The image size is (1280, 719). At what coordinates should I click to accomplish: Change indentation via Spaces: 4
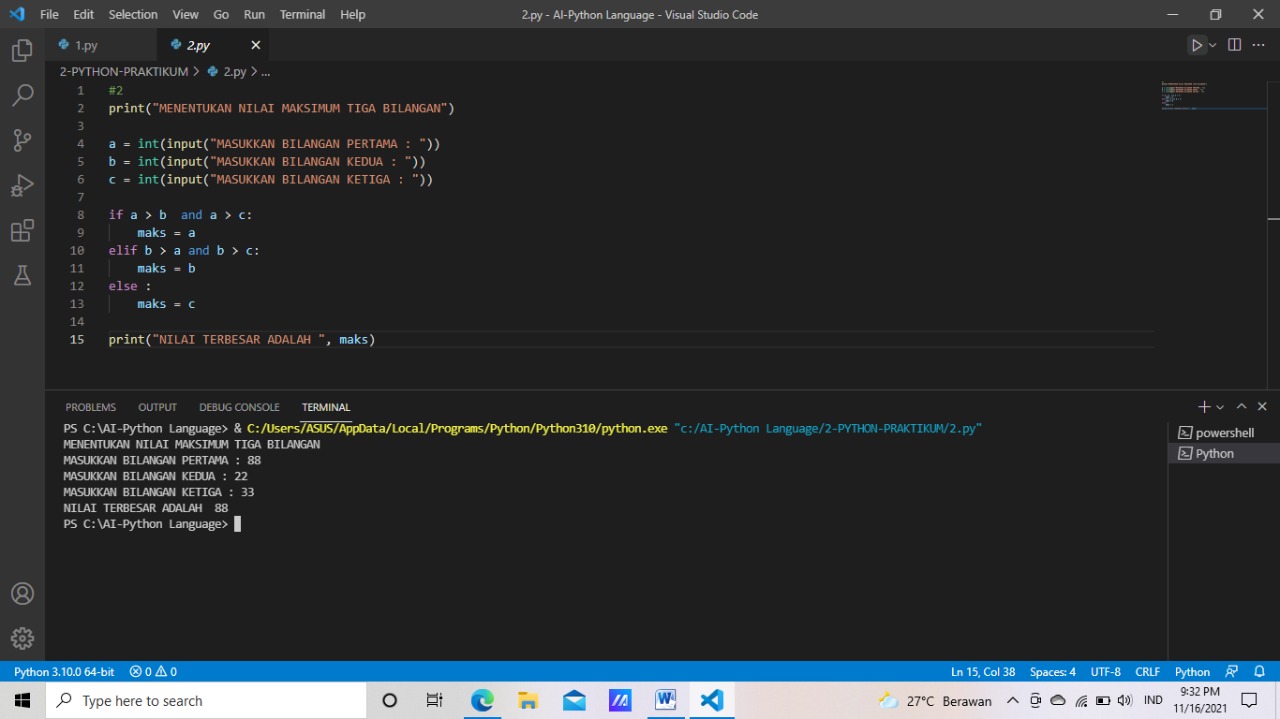point(1052,671)
